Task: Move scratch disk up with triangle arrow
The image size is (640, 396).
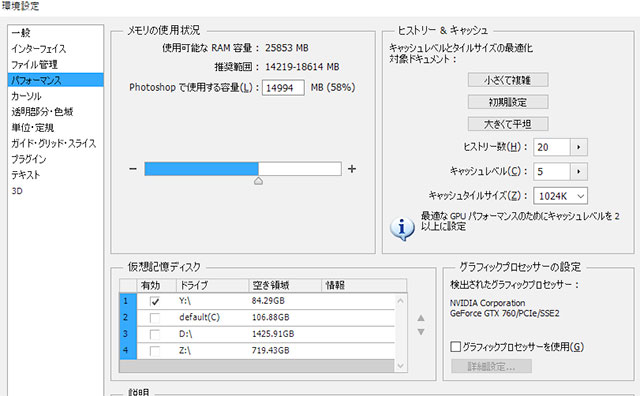Action: click(x=421, y=318)
